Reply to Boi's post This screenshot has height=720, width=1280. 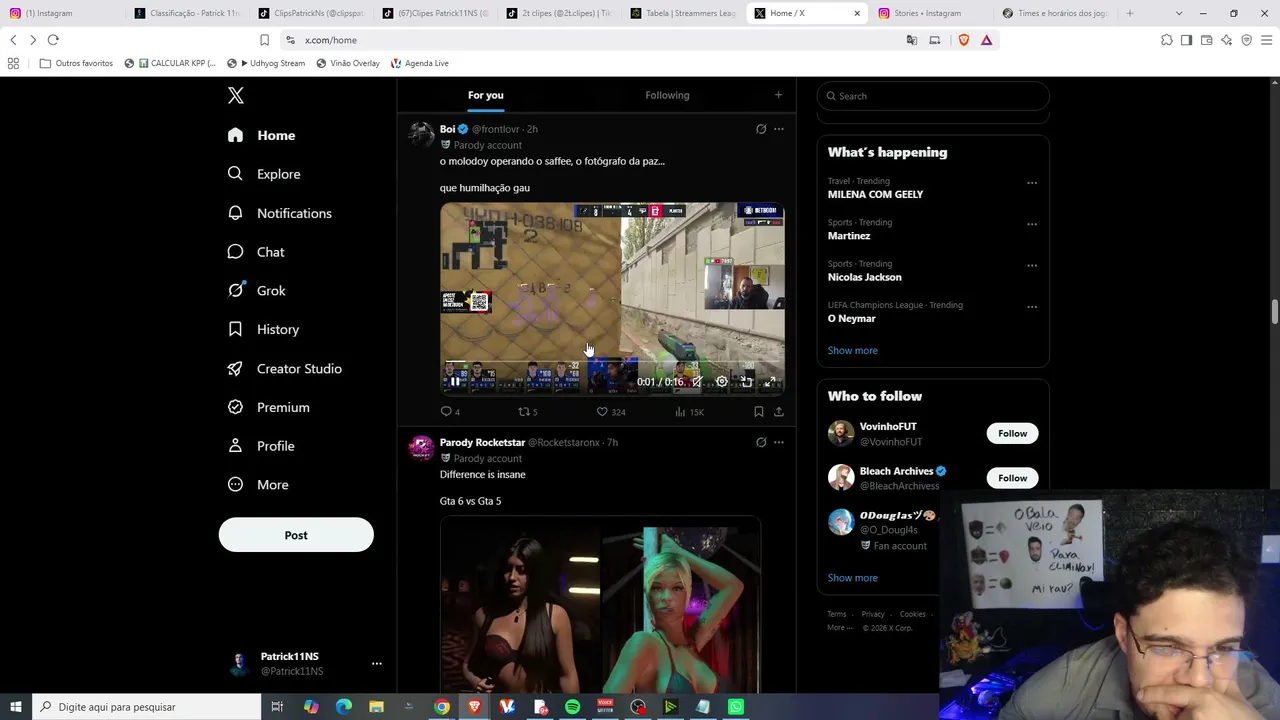click(450, 412)
